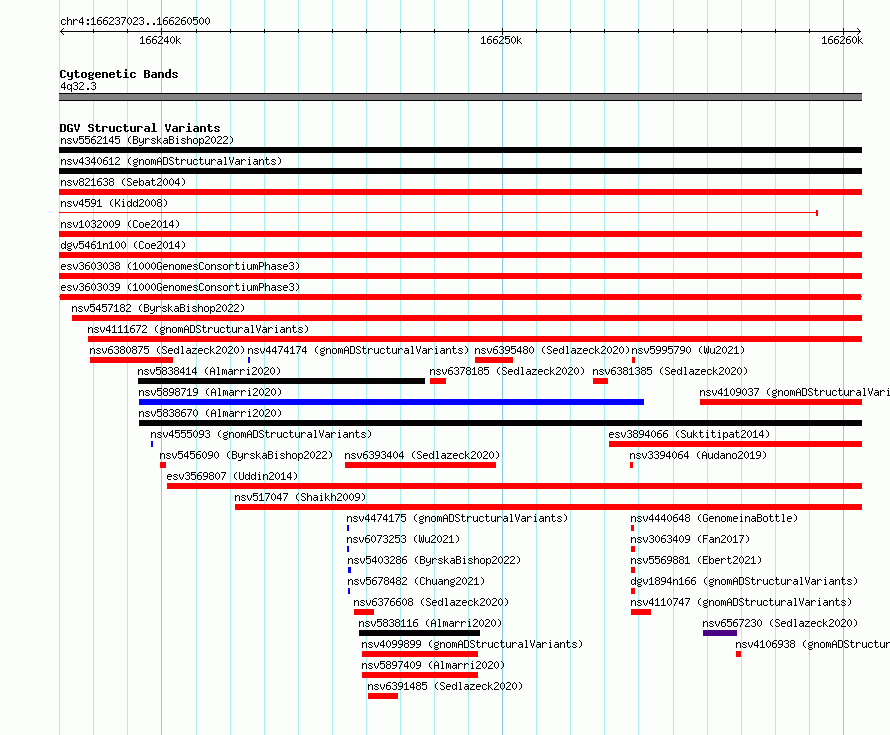Screen dimensions: 890x735
Task: Click esv3569807 (Uddin2014) label
Action: tap(233, 476)
